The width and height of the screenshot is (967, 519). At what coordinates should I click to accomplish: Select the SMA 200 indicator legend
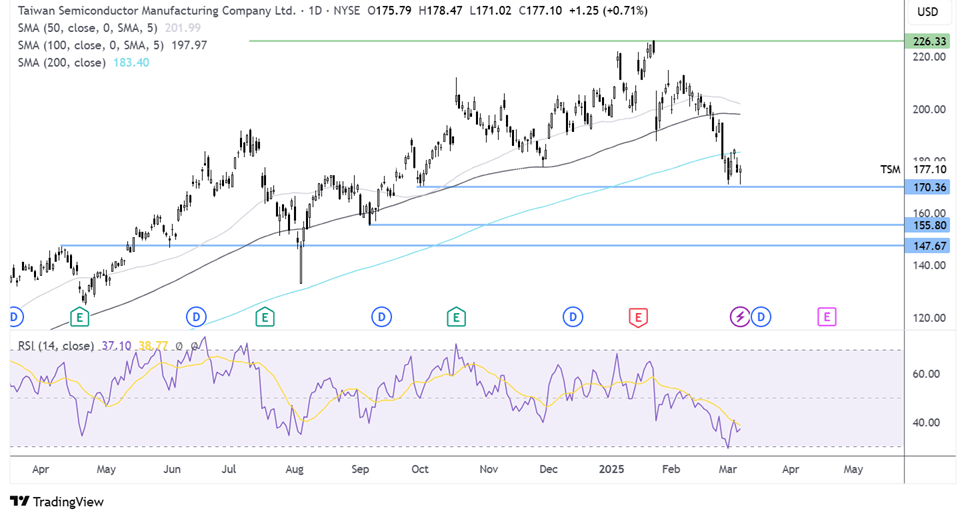coord(62,62)
